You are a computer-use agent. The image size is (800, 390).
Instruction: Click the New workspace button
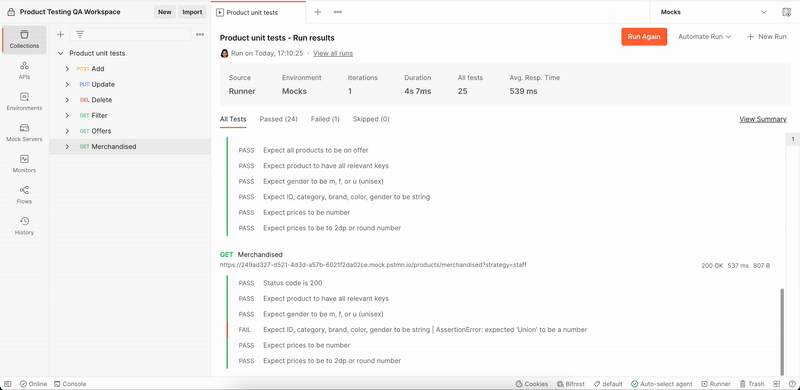(165, 12)
